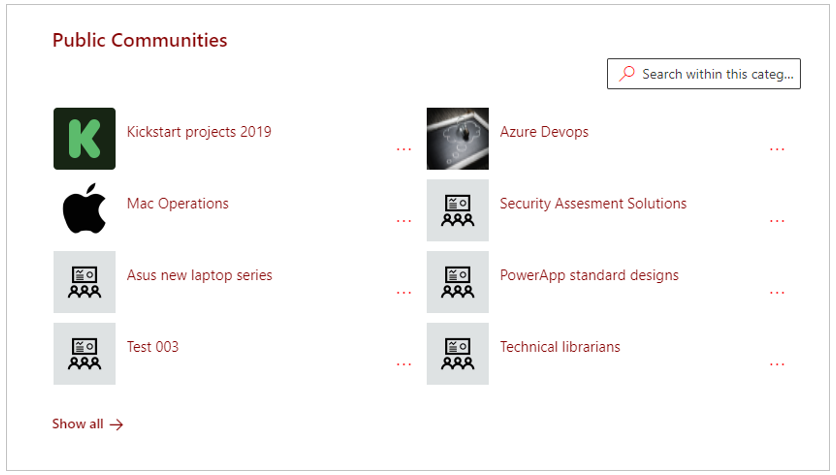Focus the Search within this category field

(704, 74)
